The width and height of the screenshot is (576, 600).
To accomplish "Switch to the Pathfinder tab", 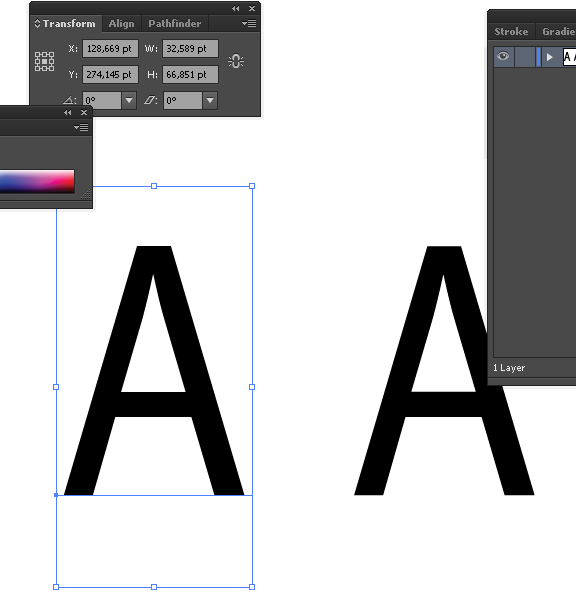I will (175, 24).
